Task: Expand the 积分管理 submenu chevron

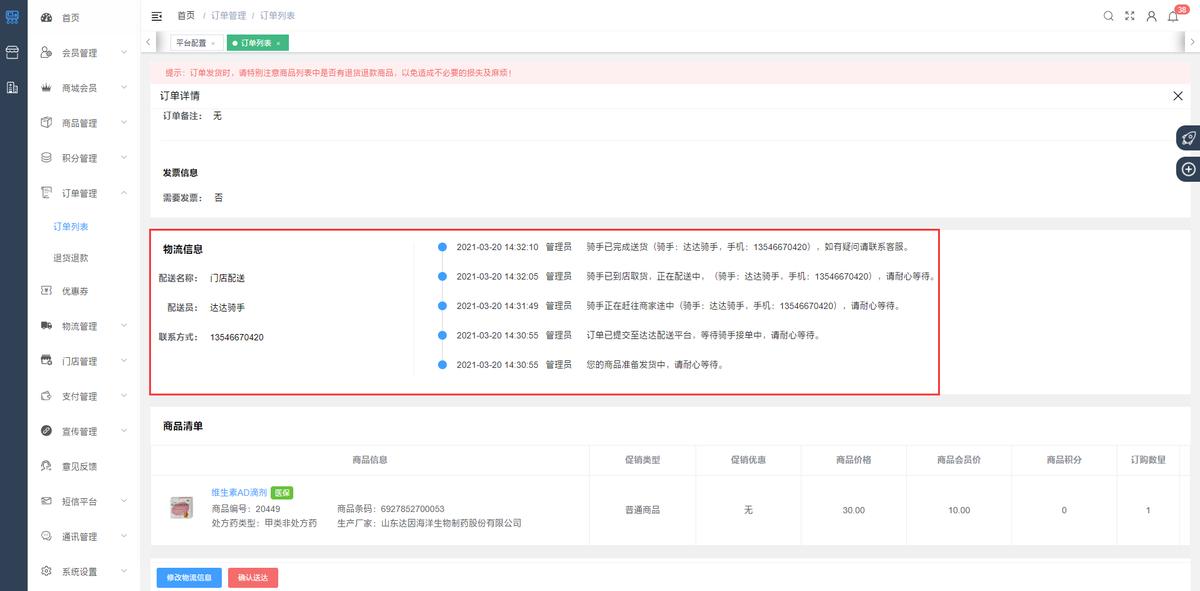Action: click(x=124, y=157)
